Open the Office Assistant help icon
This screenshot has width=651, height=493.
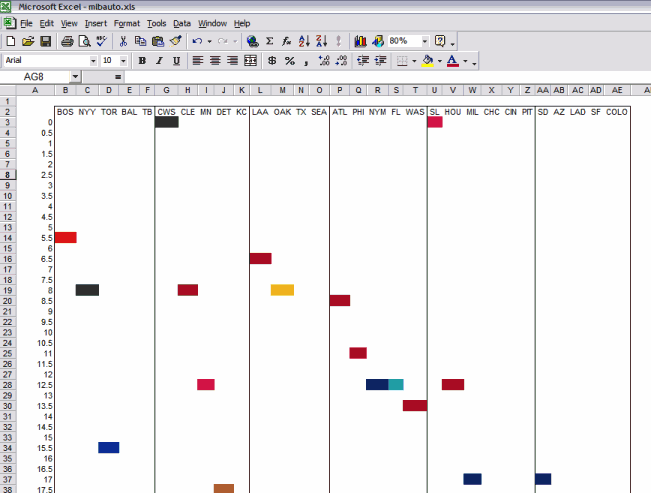(440, 41)
